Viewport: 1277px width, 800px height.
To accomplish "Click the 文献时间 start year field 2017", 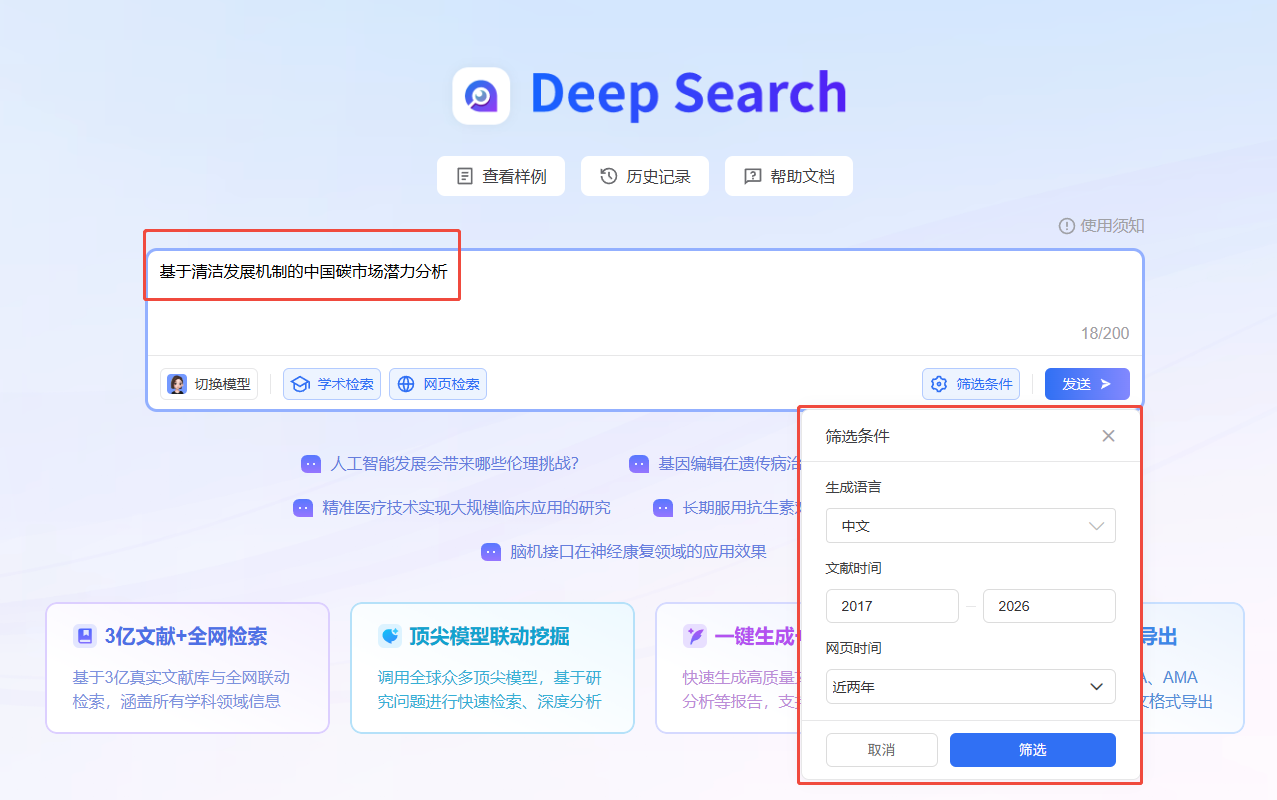I will pyautogui.click(x=892, y=606).
